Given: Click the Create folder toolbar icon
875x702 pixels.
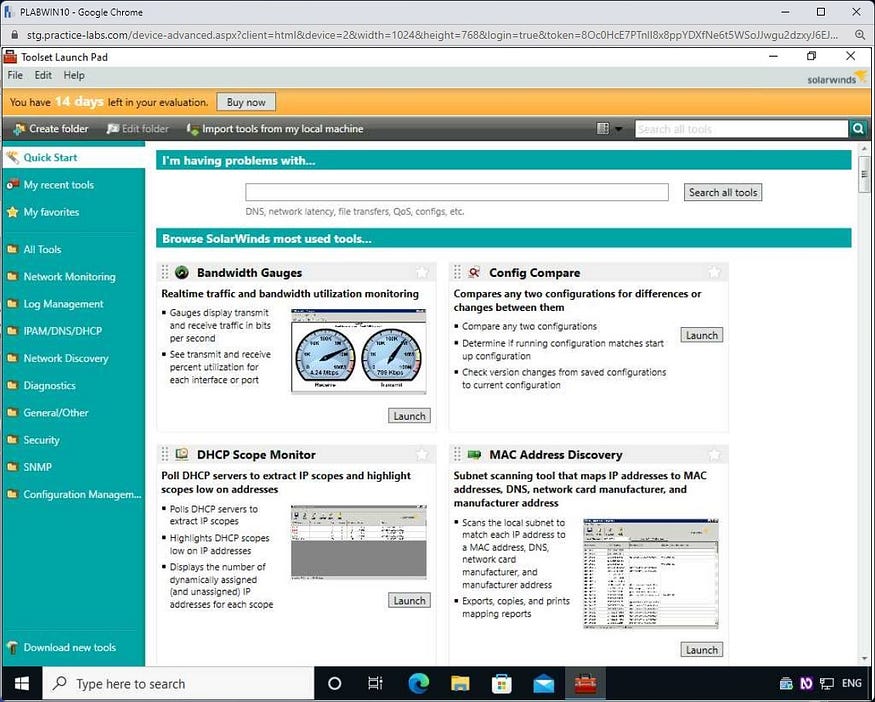Looking at the screenshot, I should 19,129.
